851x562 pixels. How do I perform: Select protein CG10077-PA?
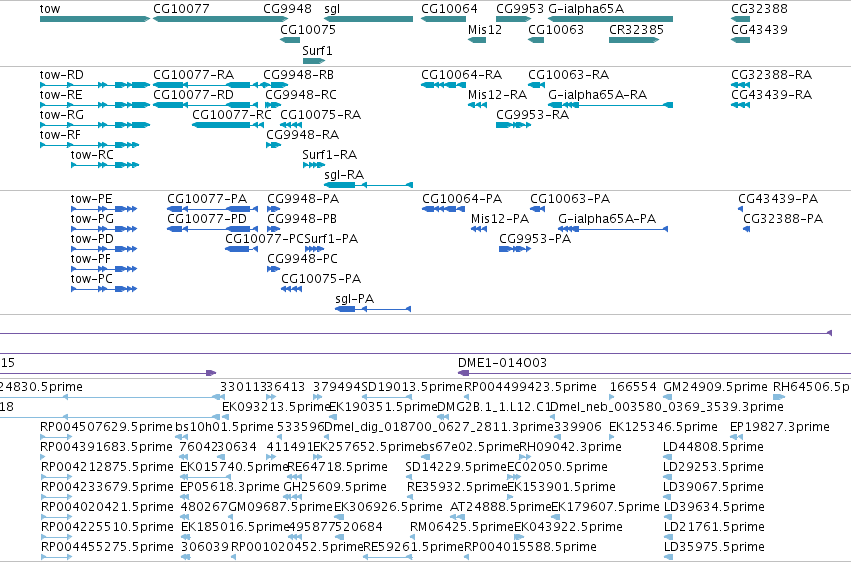pyautogui.click(x=212, y=209)
